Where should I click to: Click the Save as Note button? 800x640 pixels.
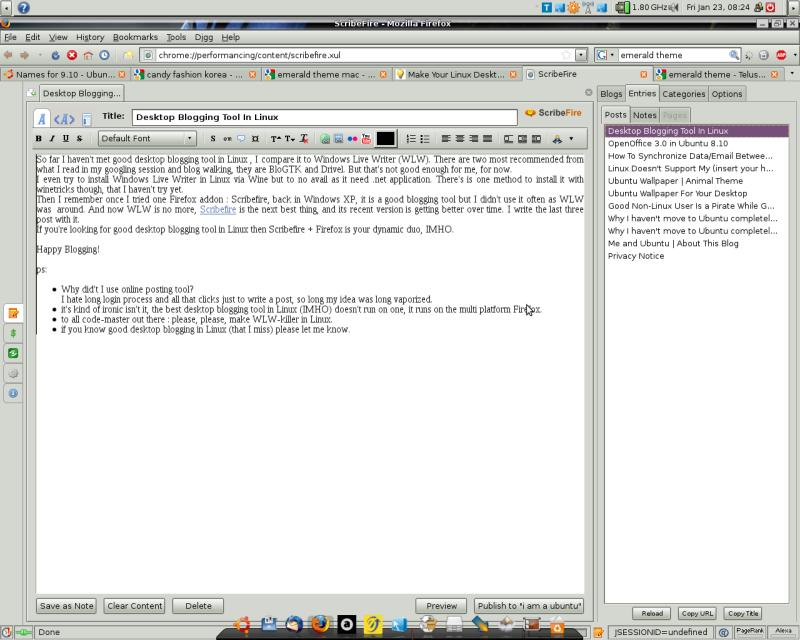tap(67, 606)
